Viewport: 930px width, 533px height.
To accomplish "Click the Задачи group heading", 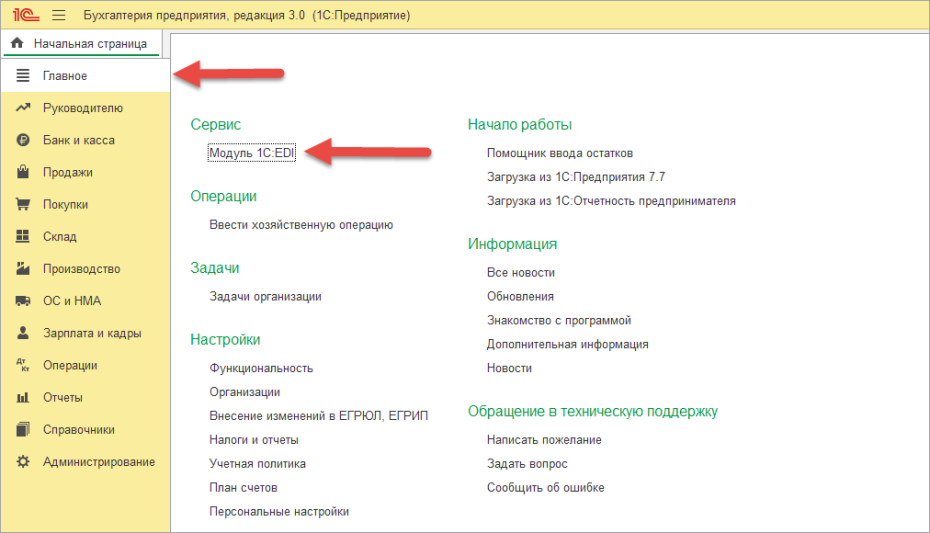I will [x=215, y=268].
